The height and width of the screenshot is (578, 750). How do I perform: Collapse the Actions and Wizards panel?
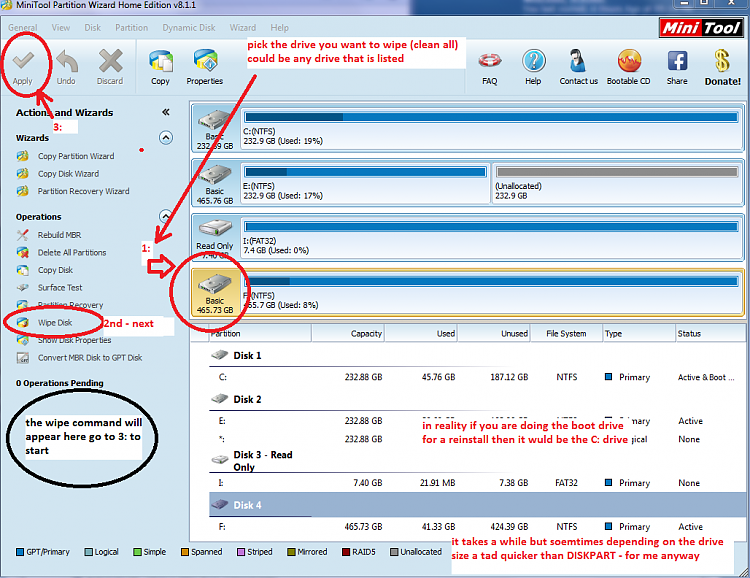pyautogui.click(x=165, y=112)
